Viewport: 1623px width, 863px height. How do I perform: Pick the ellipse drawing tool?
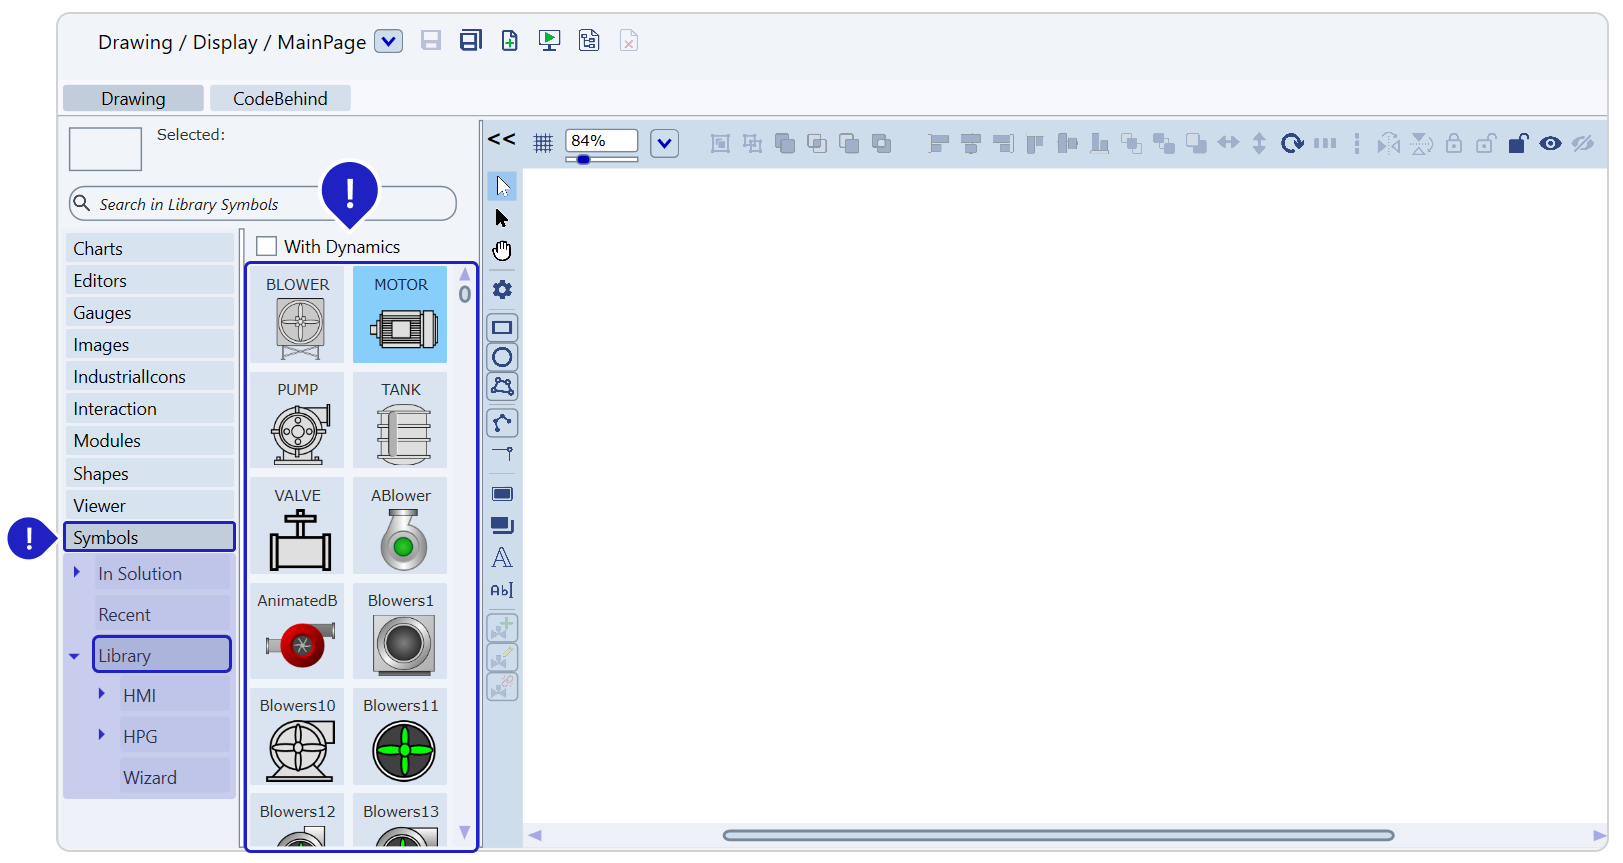point(502,357)
